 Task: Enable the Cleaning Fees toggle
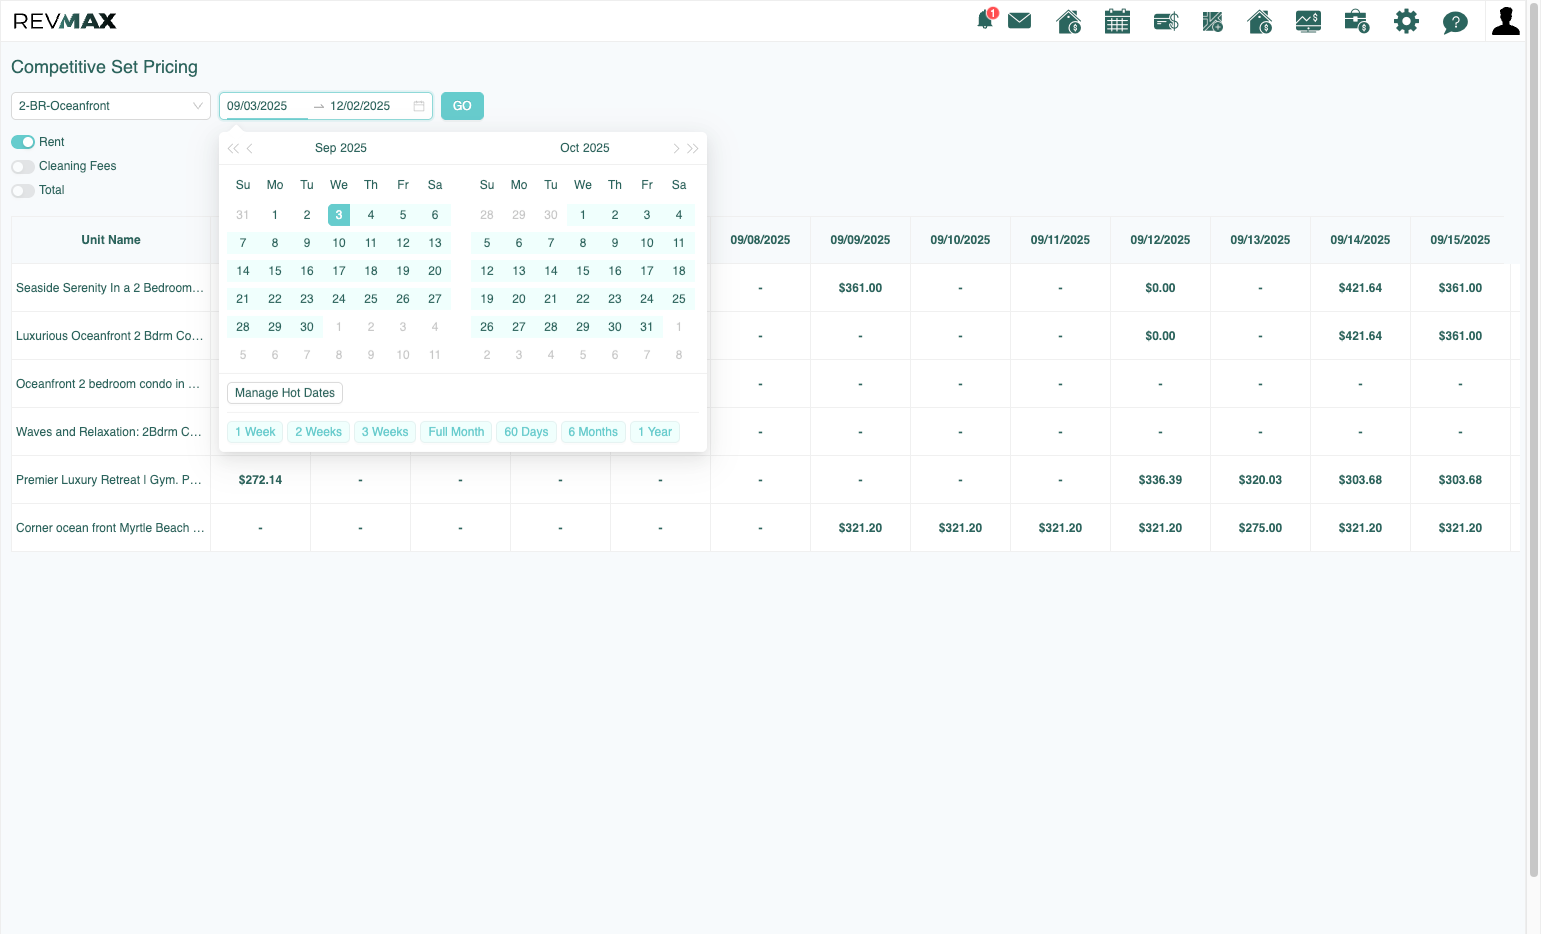(23, 166)
